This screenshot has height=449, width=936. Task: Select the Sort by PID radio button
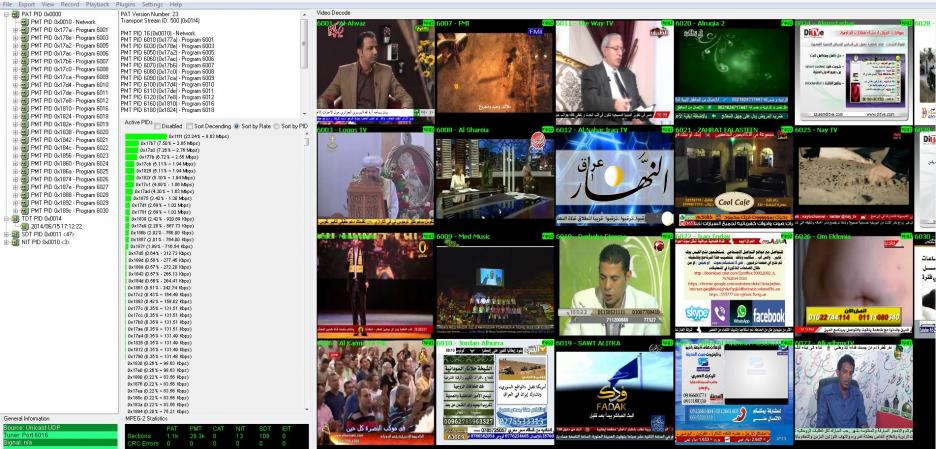pos(277,126)
